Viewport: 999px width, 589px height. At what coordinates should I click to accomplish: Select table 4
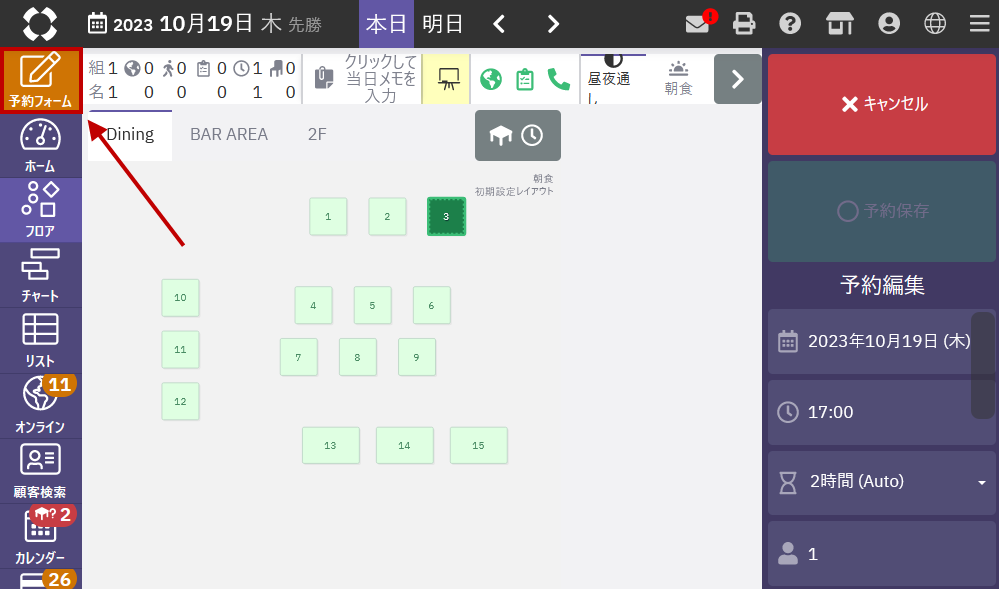(313, 305)
